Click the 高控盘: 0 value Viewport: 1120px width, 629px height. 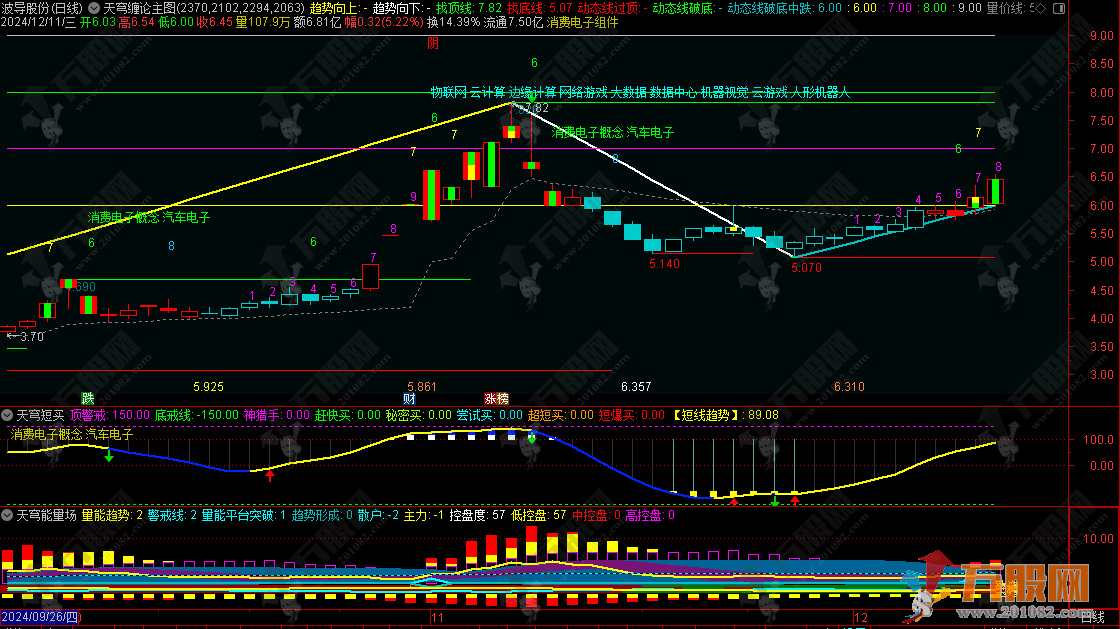pos(650,515)
